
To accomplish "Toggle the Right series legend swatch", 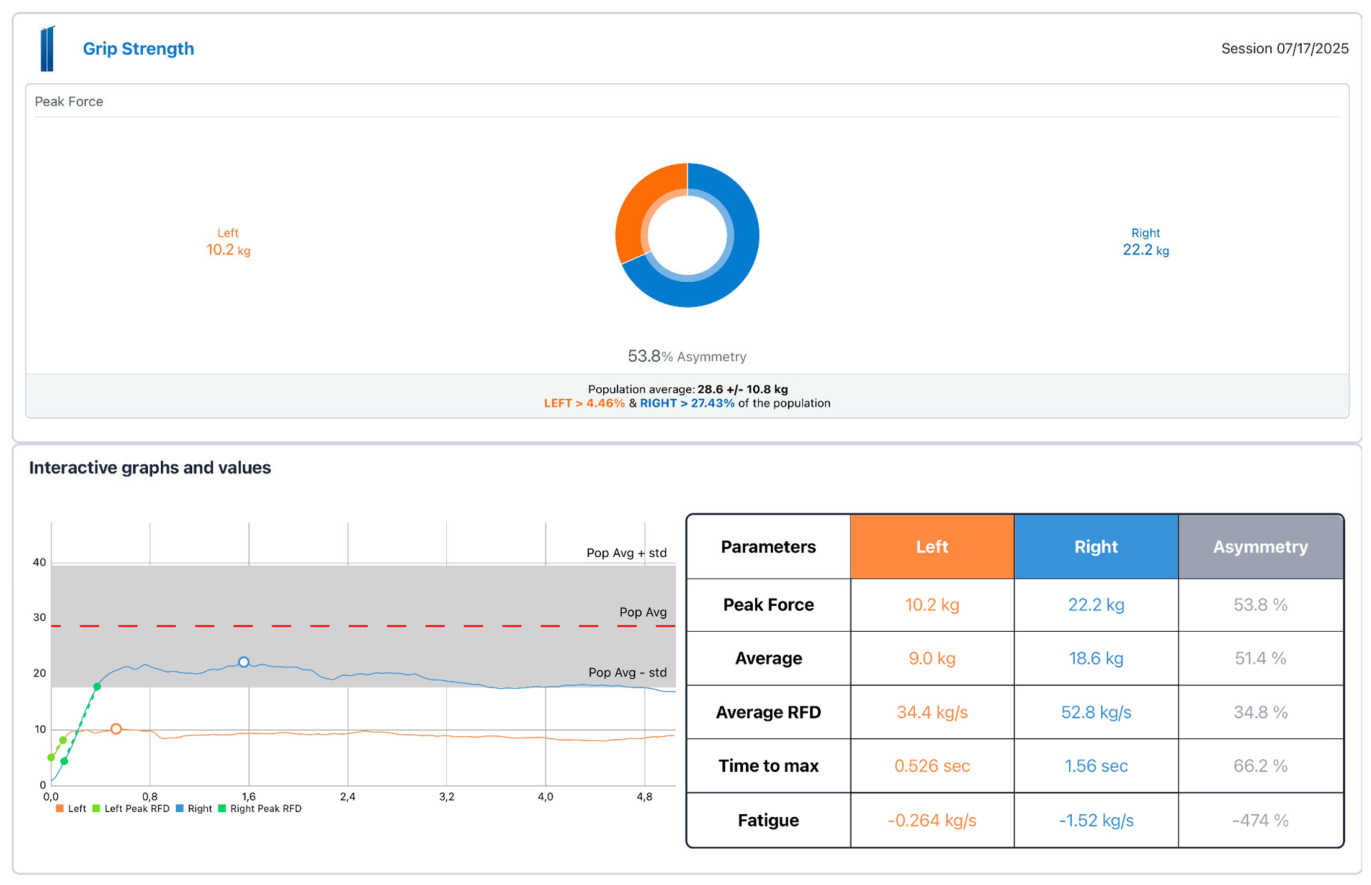I will coord(179,808).
